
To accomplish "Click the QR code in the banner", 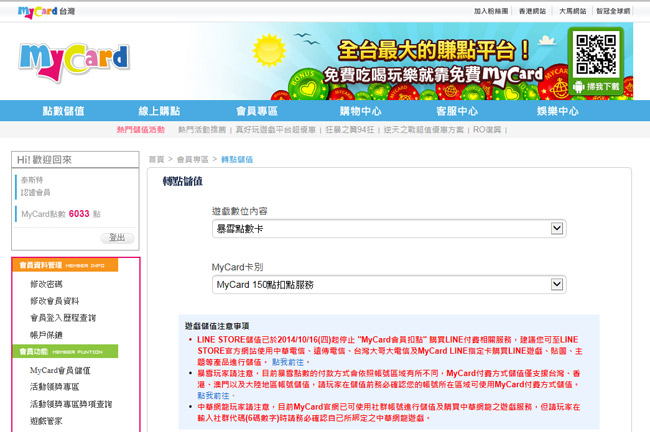I will pyautogui.click(x=596, y=53).
